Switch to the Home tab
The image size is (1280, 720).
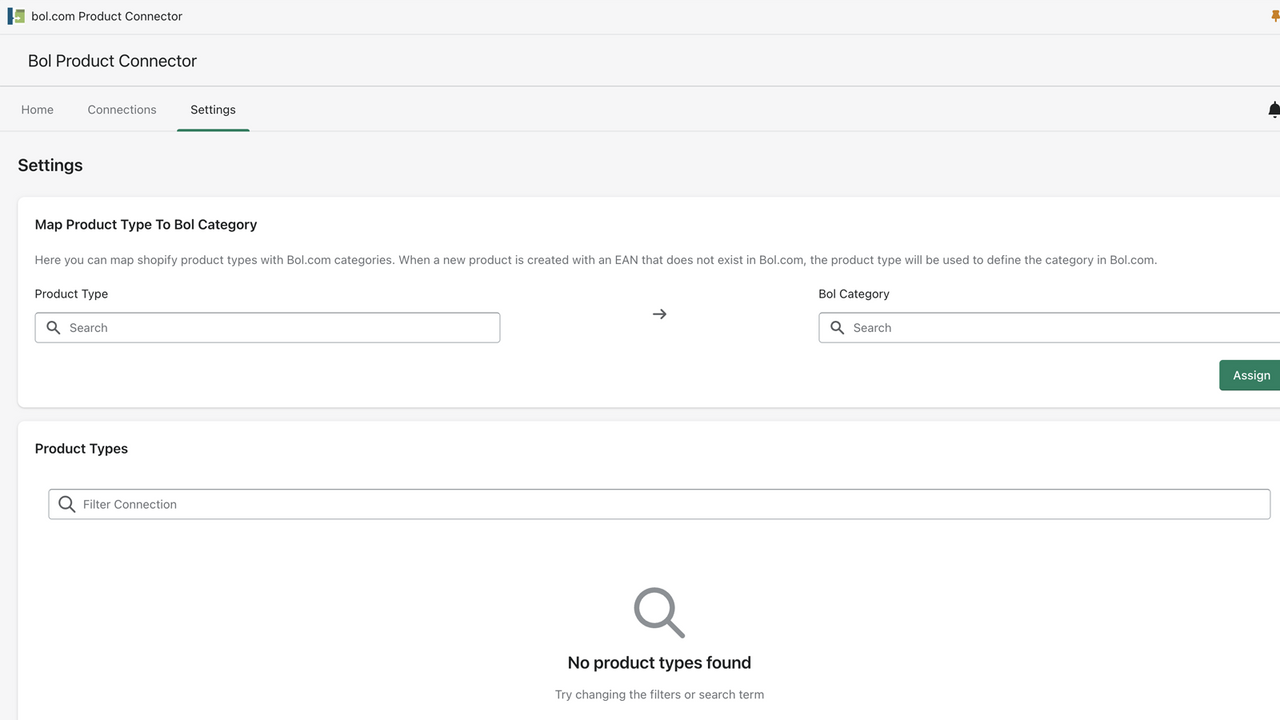click(37, 109)
